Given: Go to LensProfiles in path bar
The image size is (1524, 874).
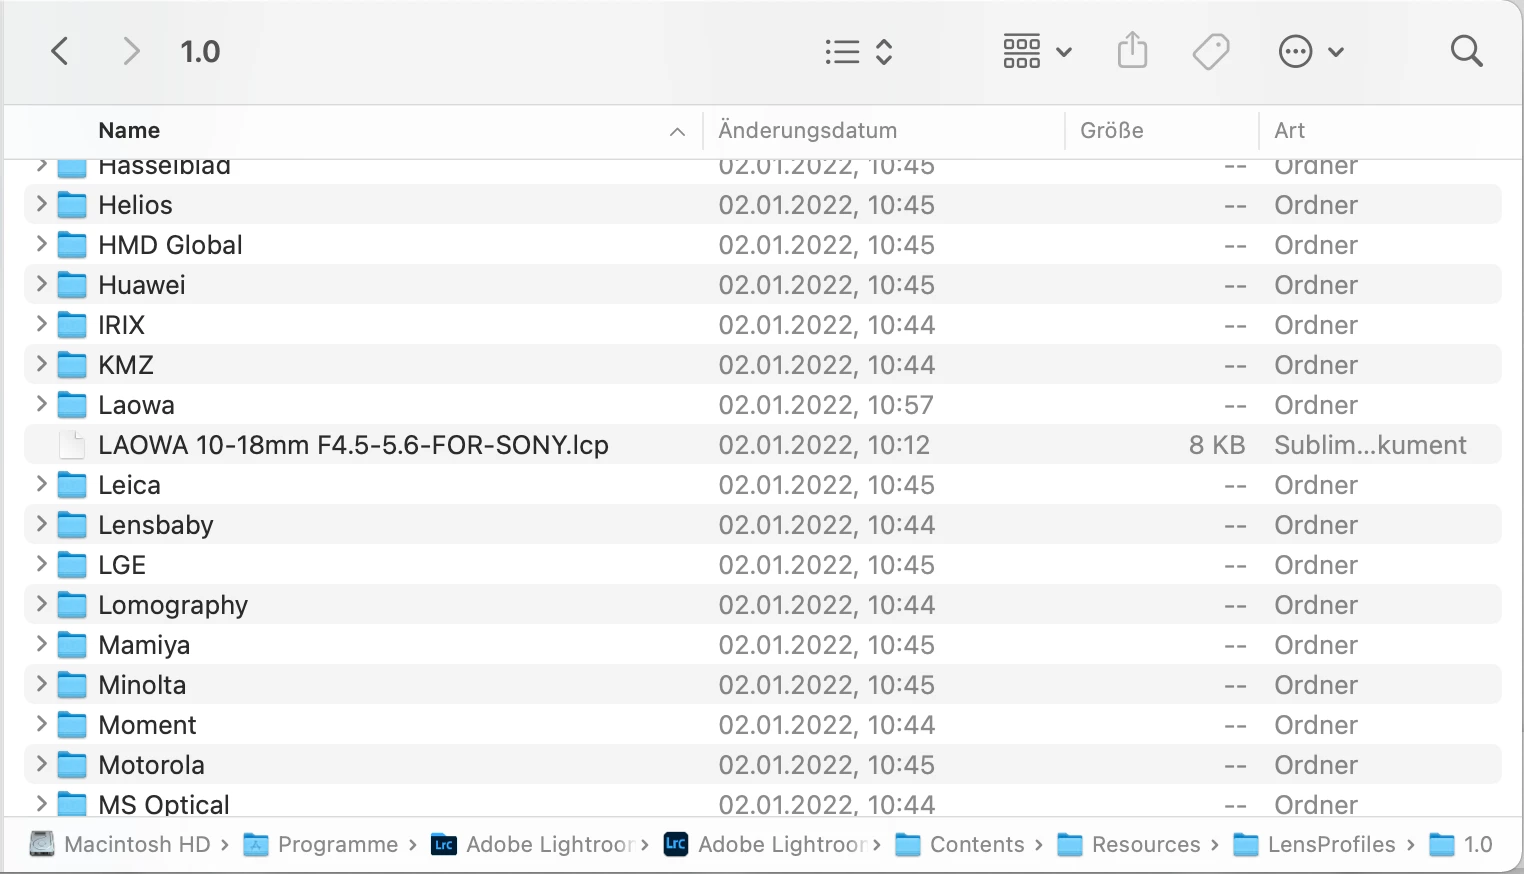Looking at the screenshot, I should pyautogui.click(x=1314, y=845).
